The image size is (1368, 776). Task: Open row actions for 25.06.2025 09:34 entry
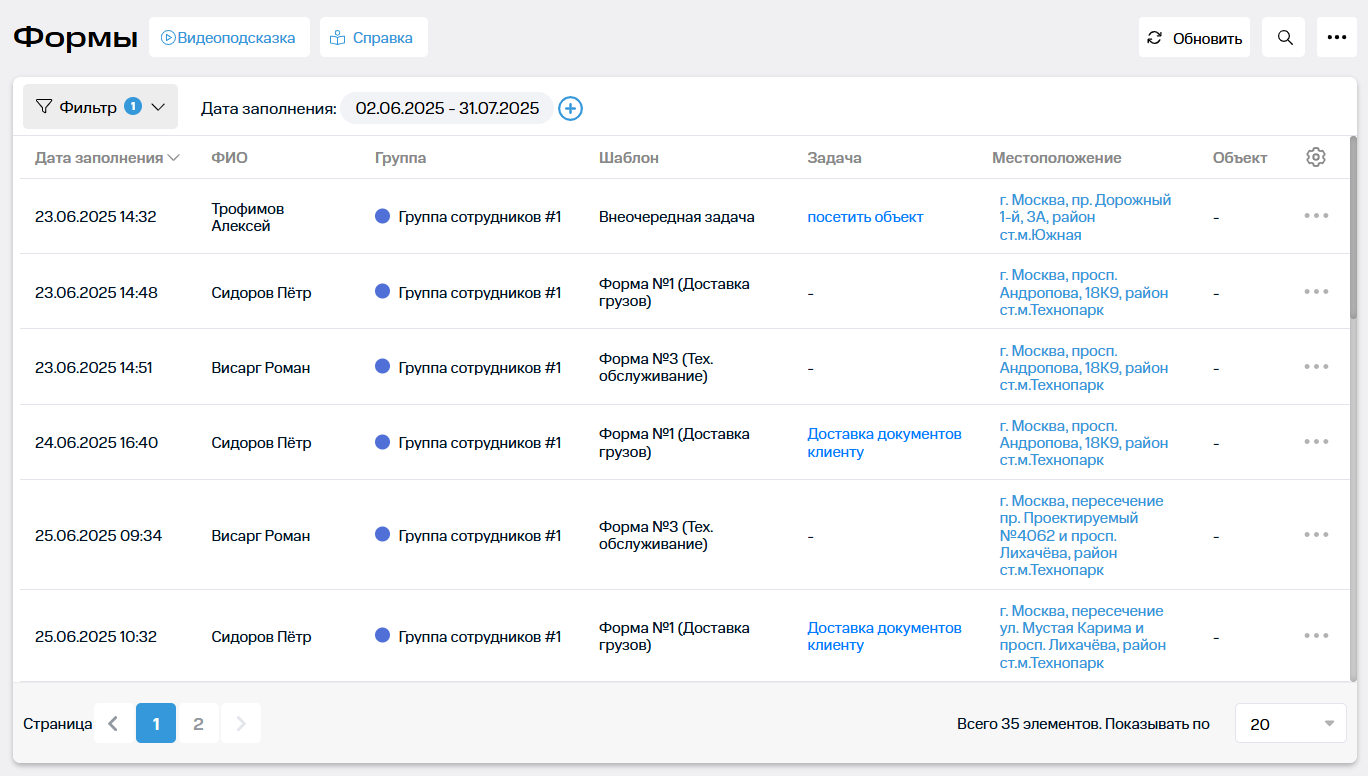pos(1315,535)
